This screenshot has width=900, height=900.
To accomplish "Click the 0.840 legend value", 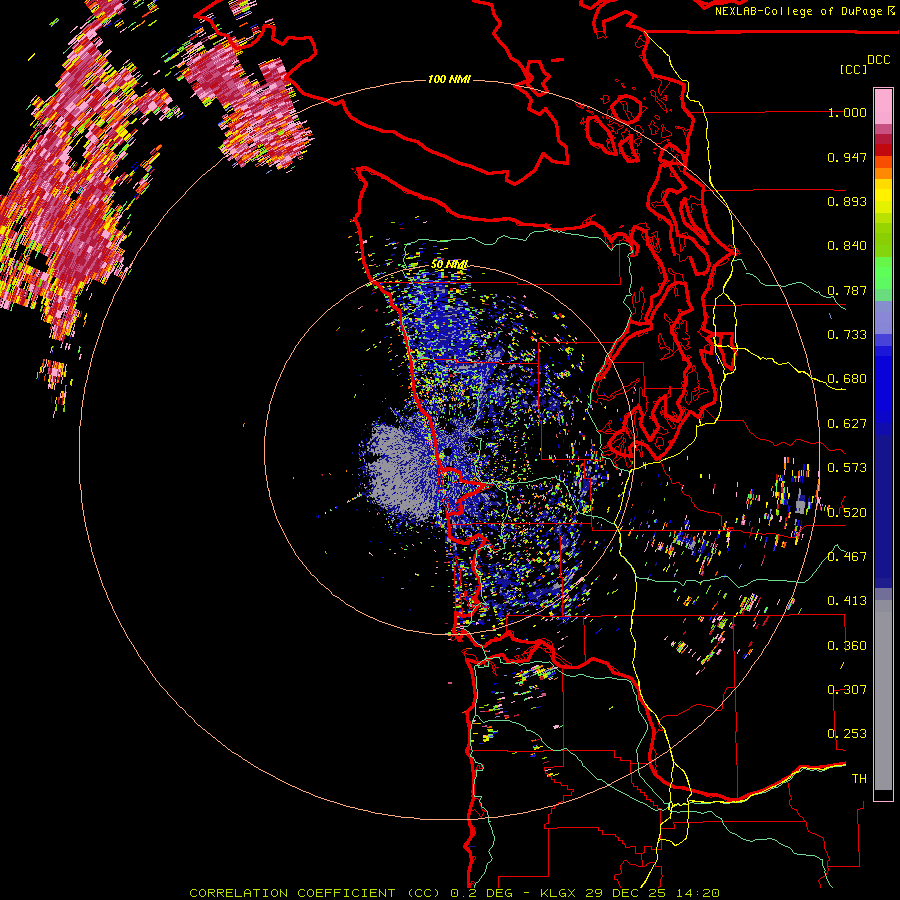I will coord(847,246).
